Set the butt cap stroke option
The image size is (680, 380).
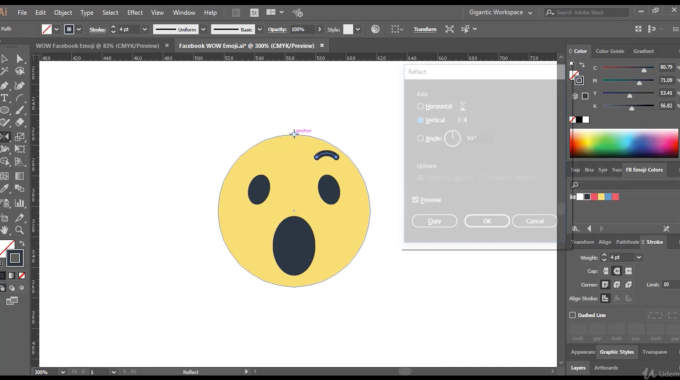point(605,271)
